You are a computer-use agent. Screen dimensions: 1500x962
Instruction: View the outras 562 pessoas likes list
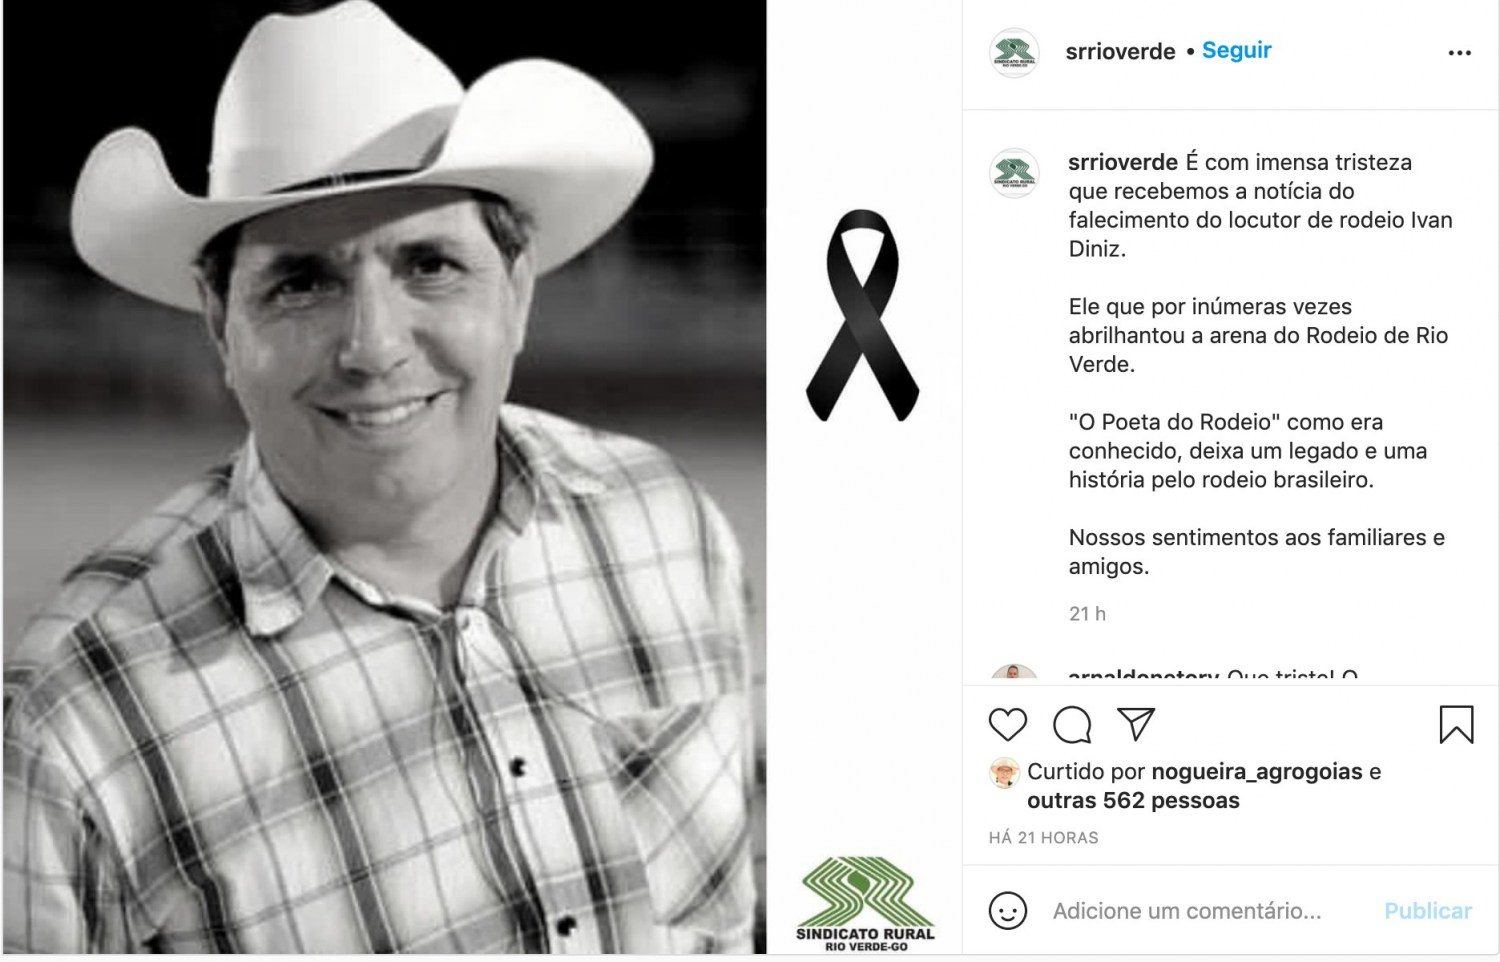1133,801
